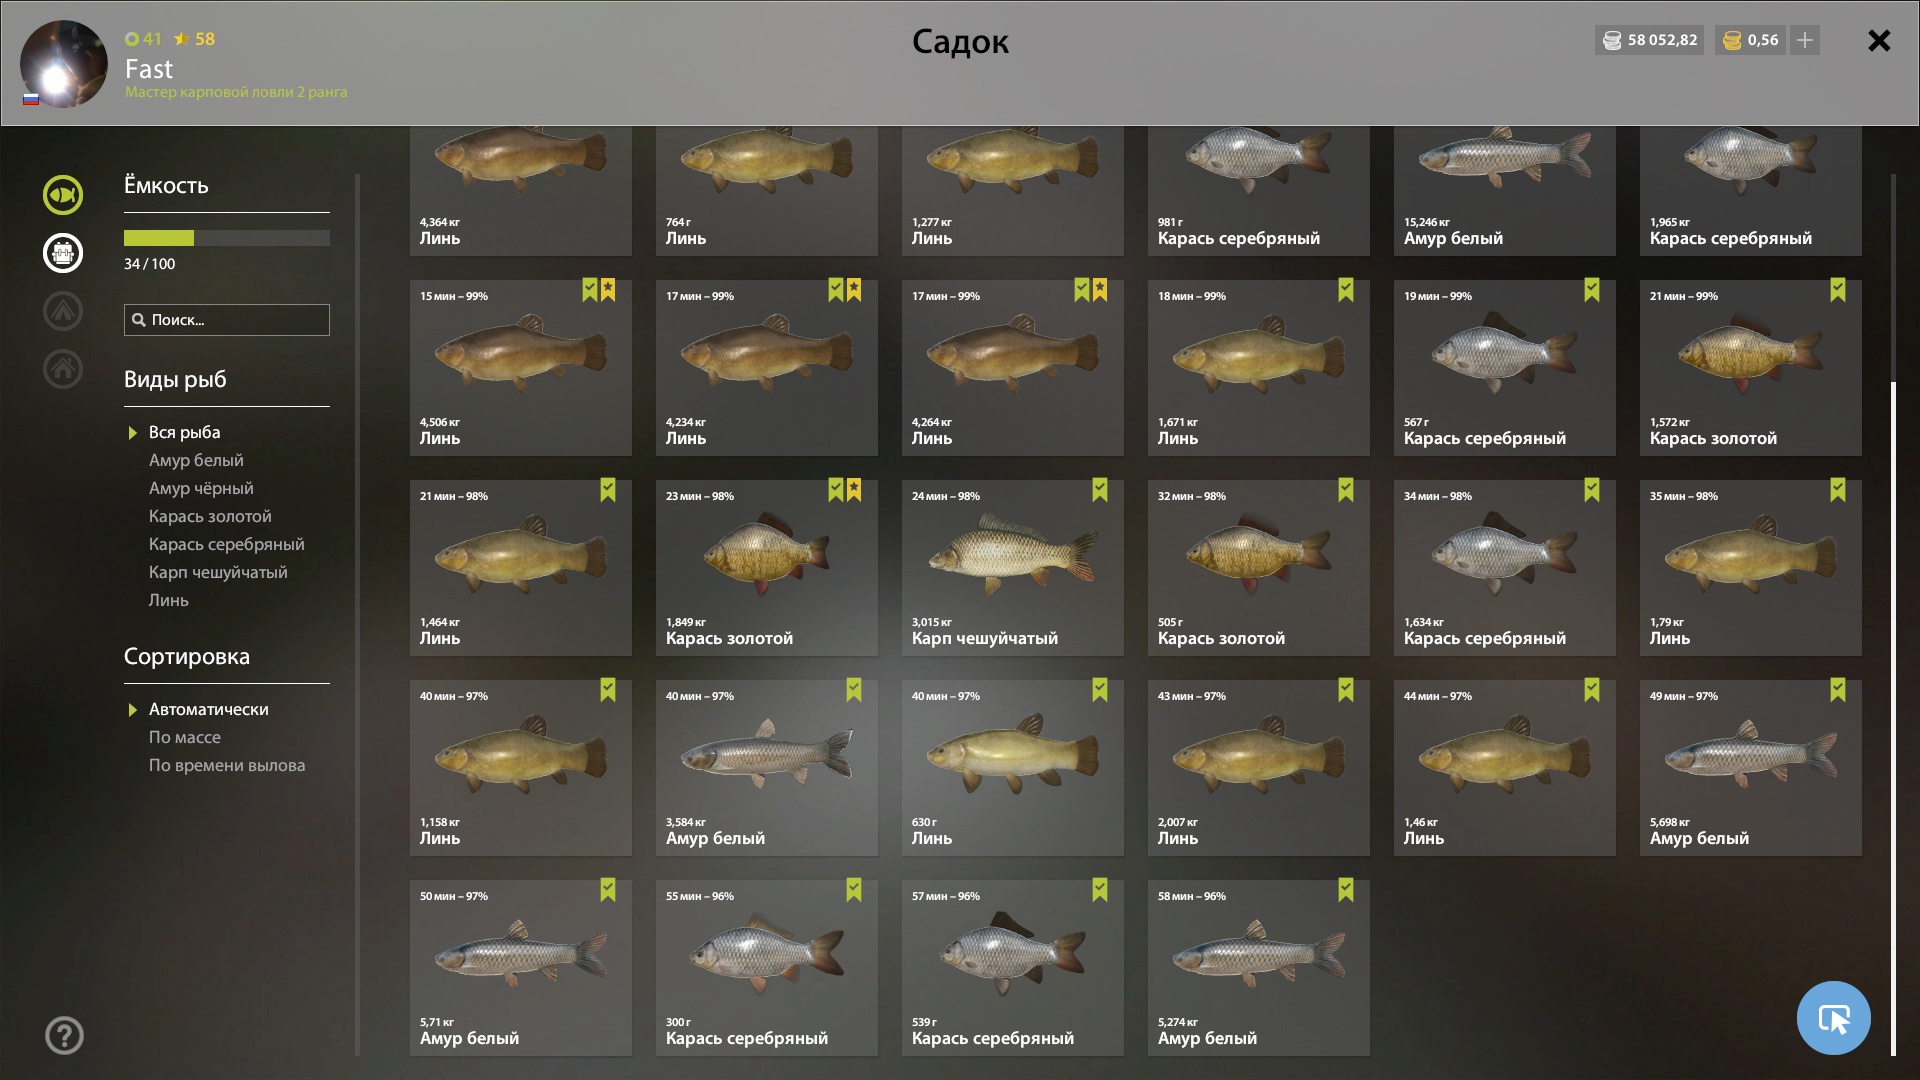Click the star badge on 4,506 кг Линь

pyautogui.click(x=608, y=290)
